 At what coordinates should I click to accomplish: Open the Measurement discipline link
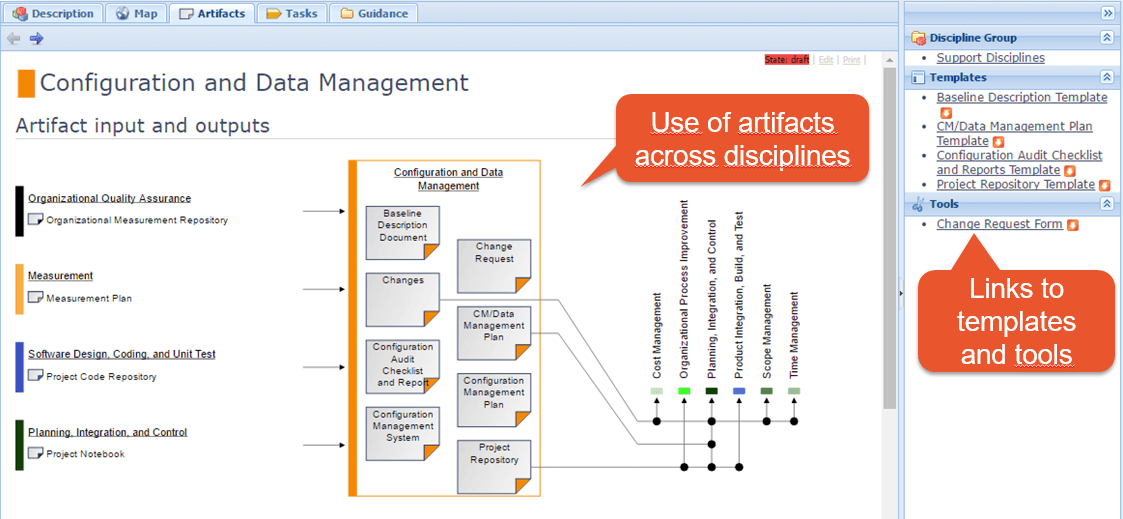(60, 276)
